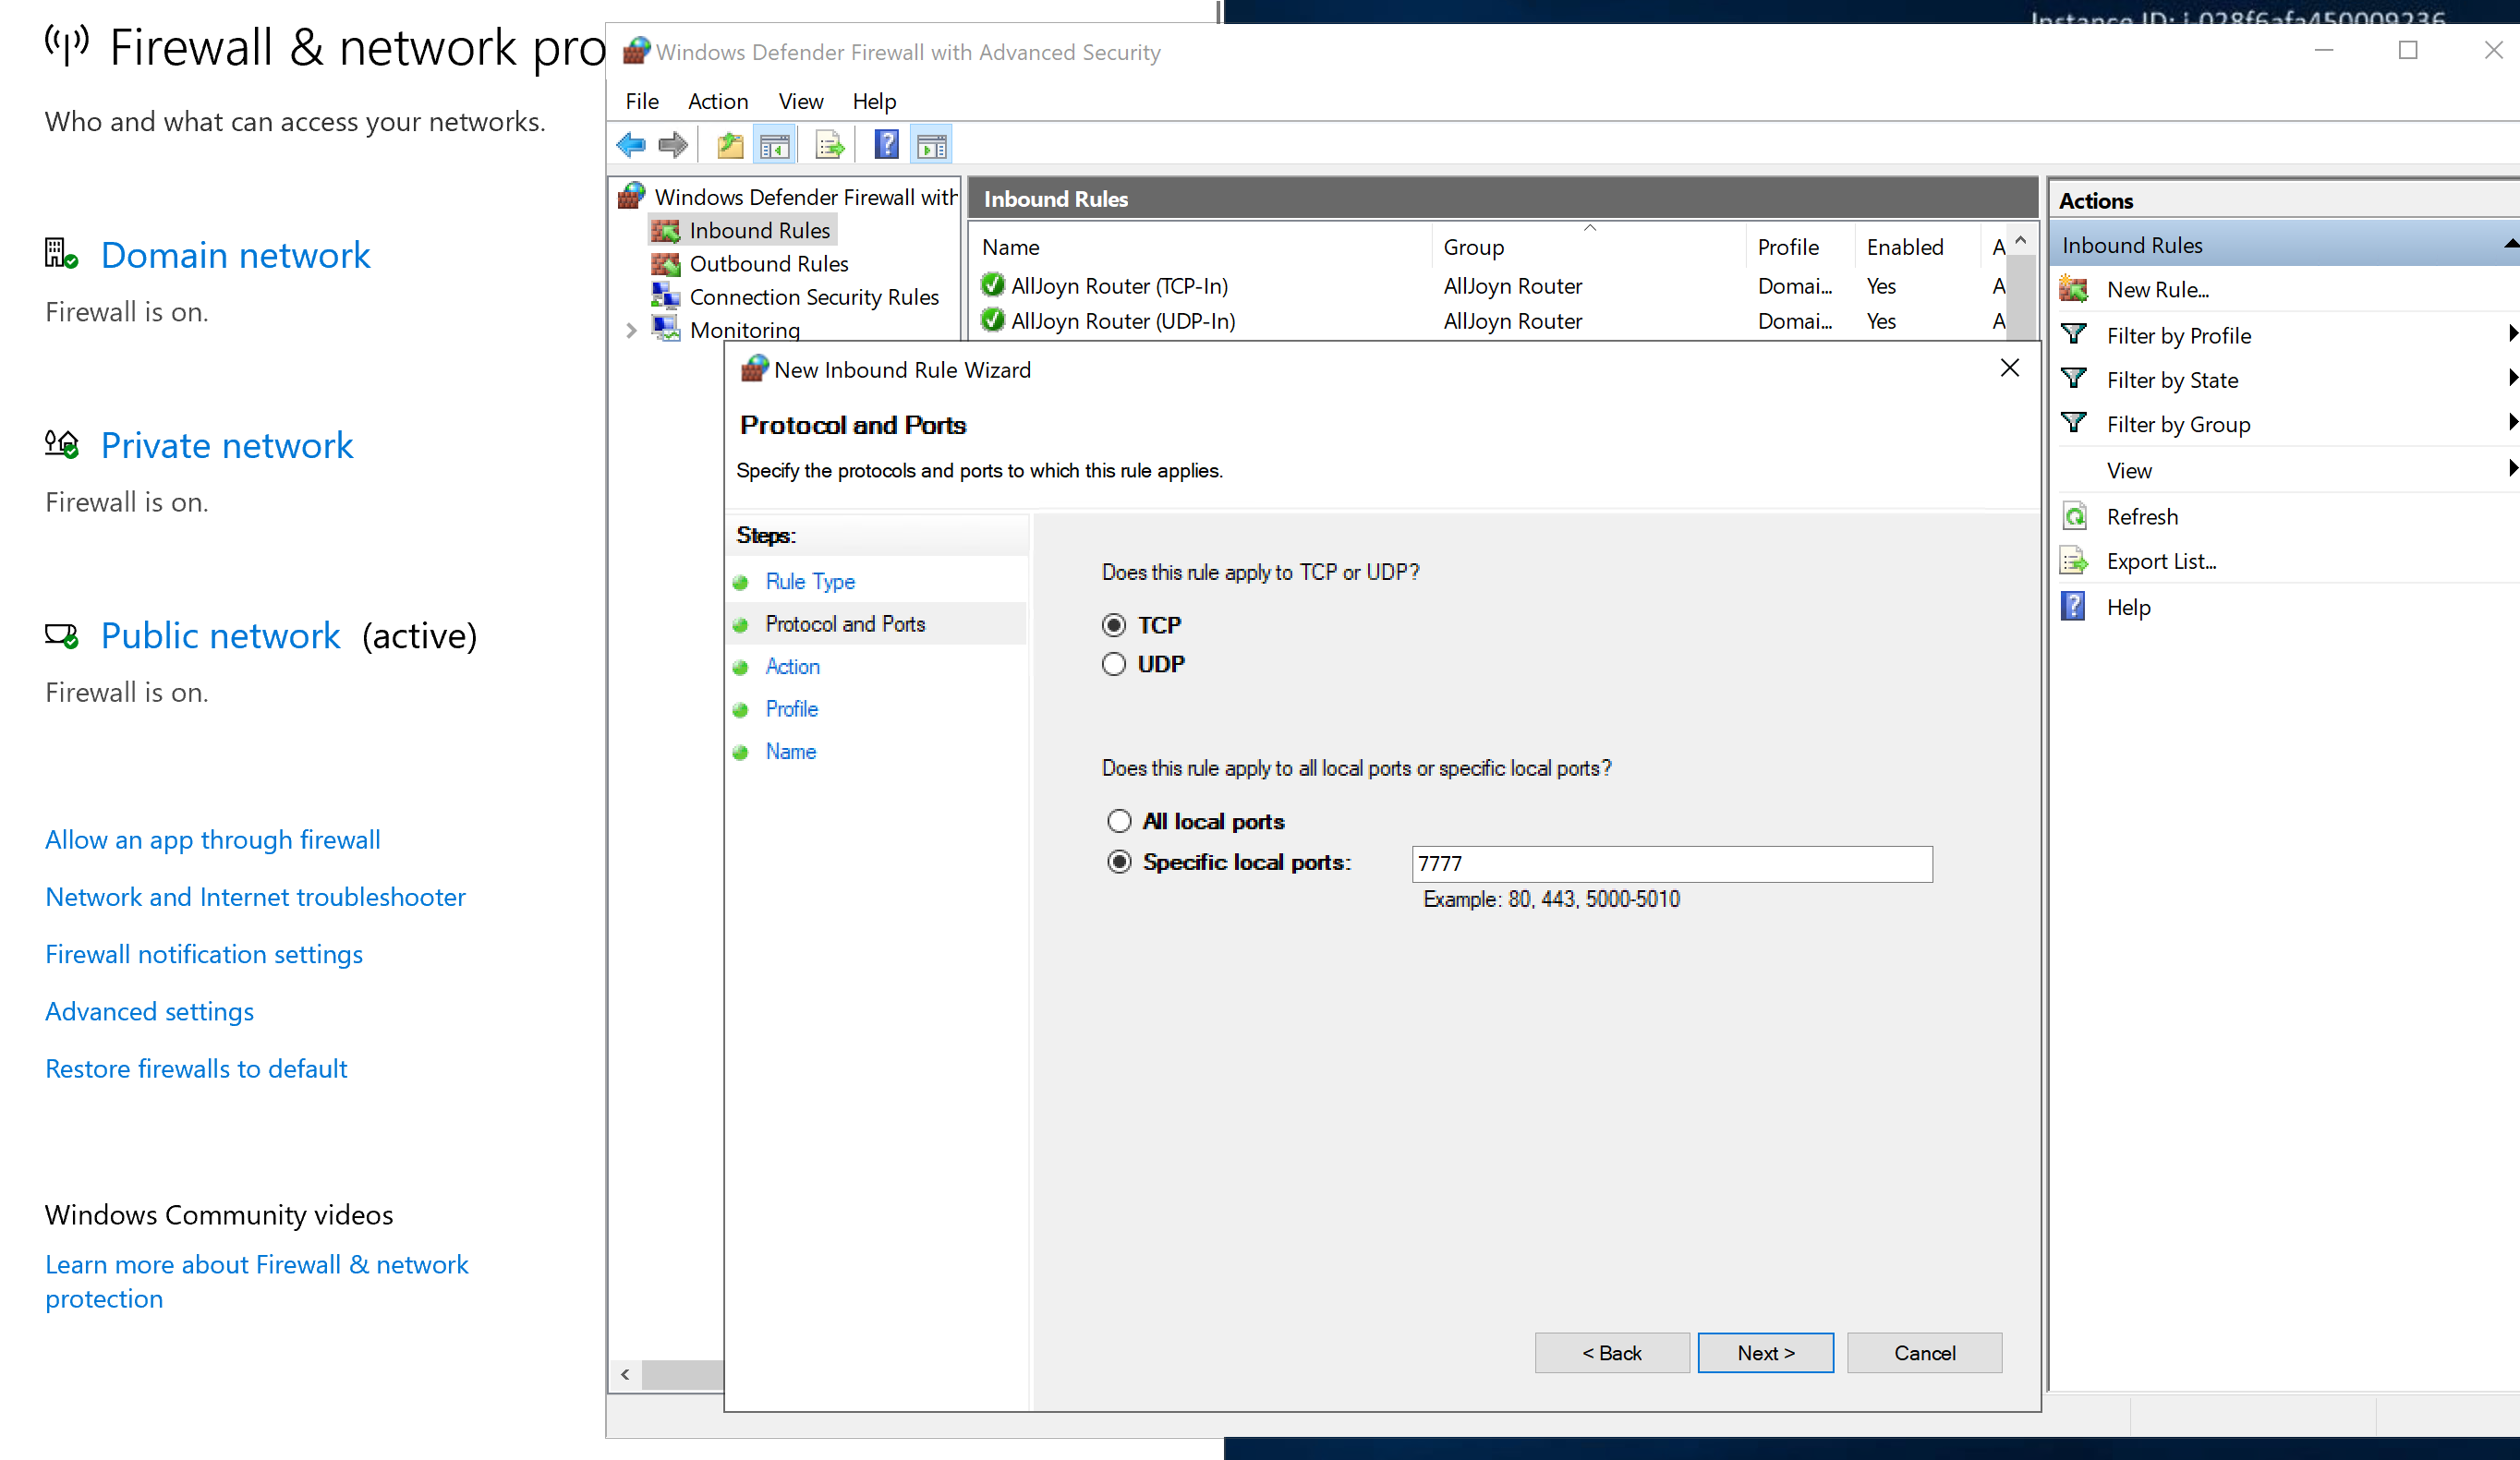This screenshot has height=1460, width=2520.
Task: Click the Back button in the wizard
Action: (1611, 1353)
